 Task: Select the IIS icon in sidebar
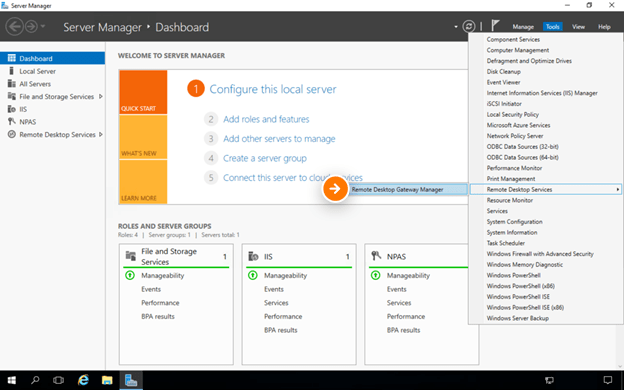coord(12,109)
